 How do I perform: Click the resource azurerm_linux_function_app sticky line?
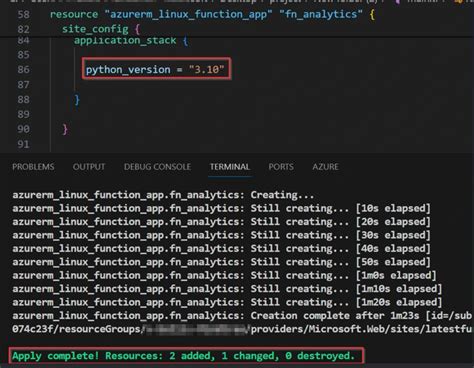tap(212, 15)
